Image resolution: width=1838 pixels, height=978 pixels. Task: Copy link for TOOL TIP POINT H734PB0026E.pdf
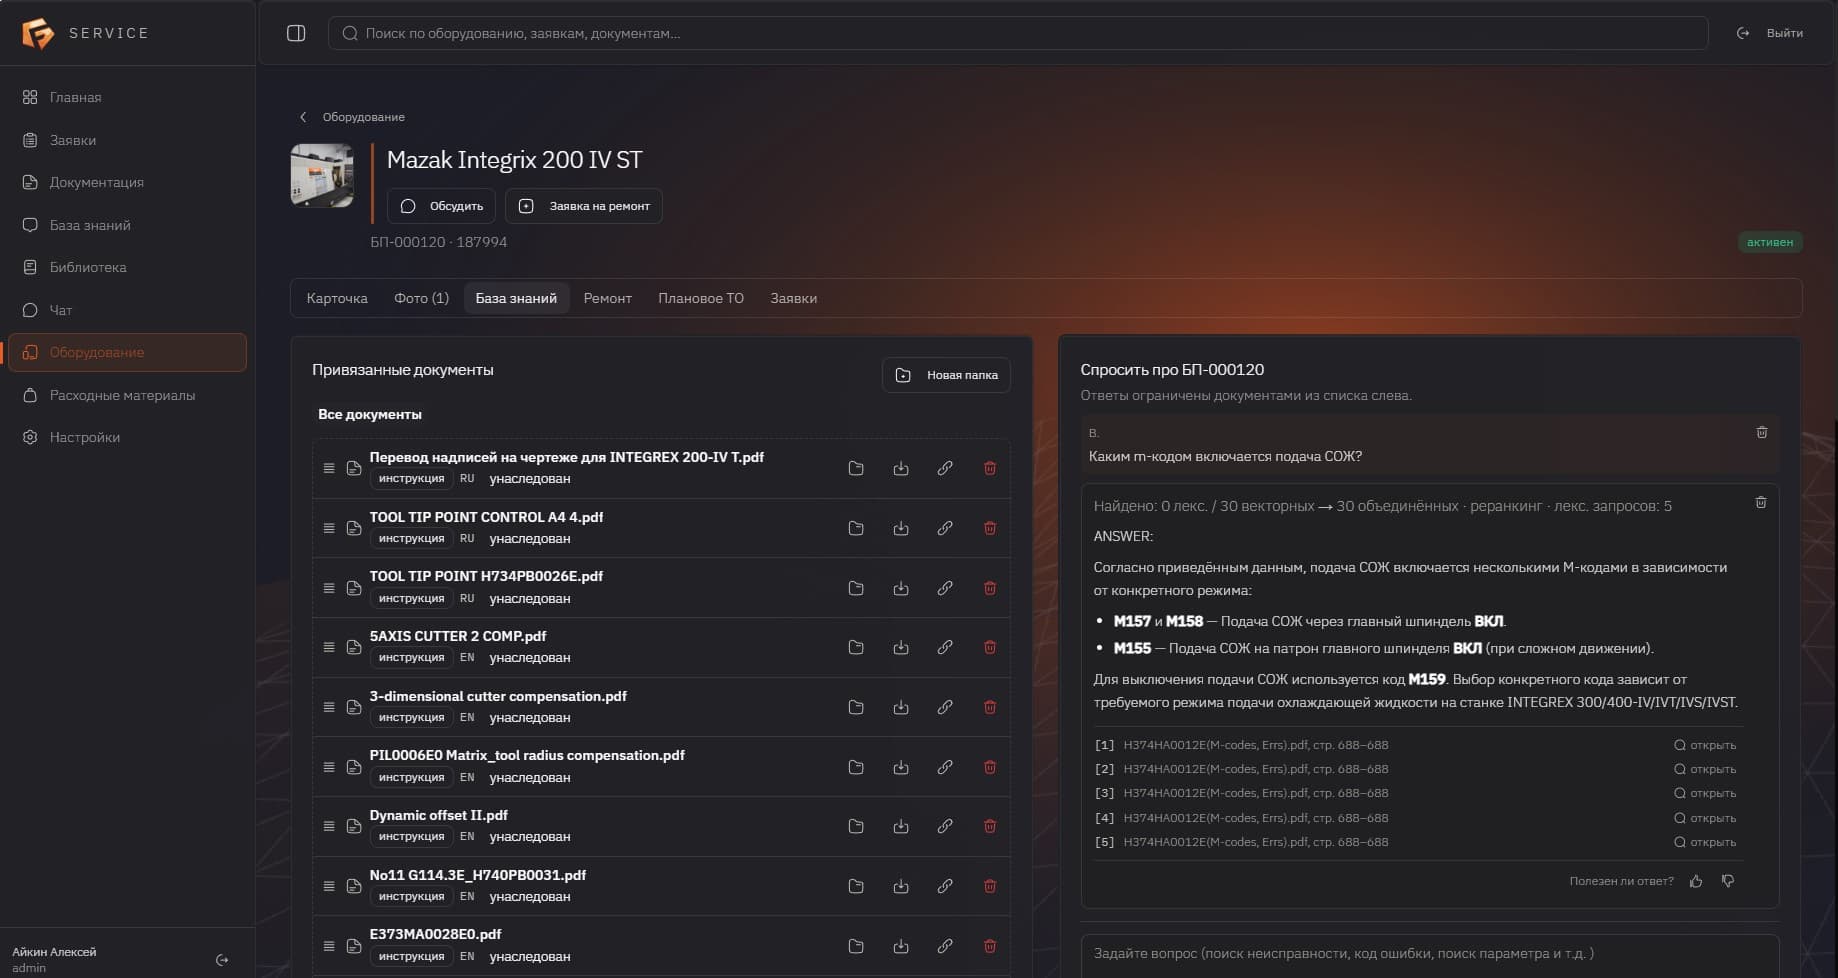pos(945,588)
